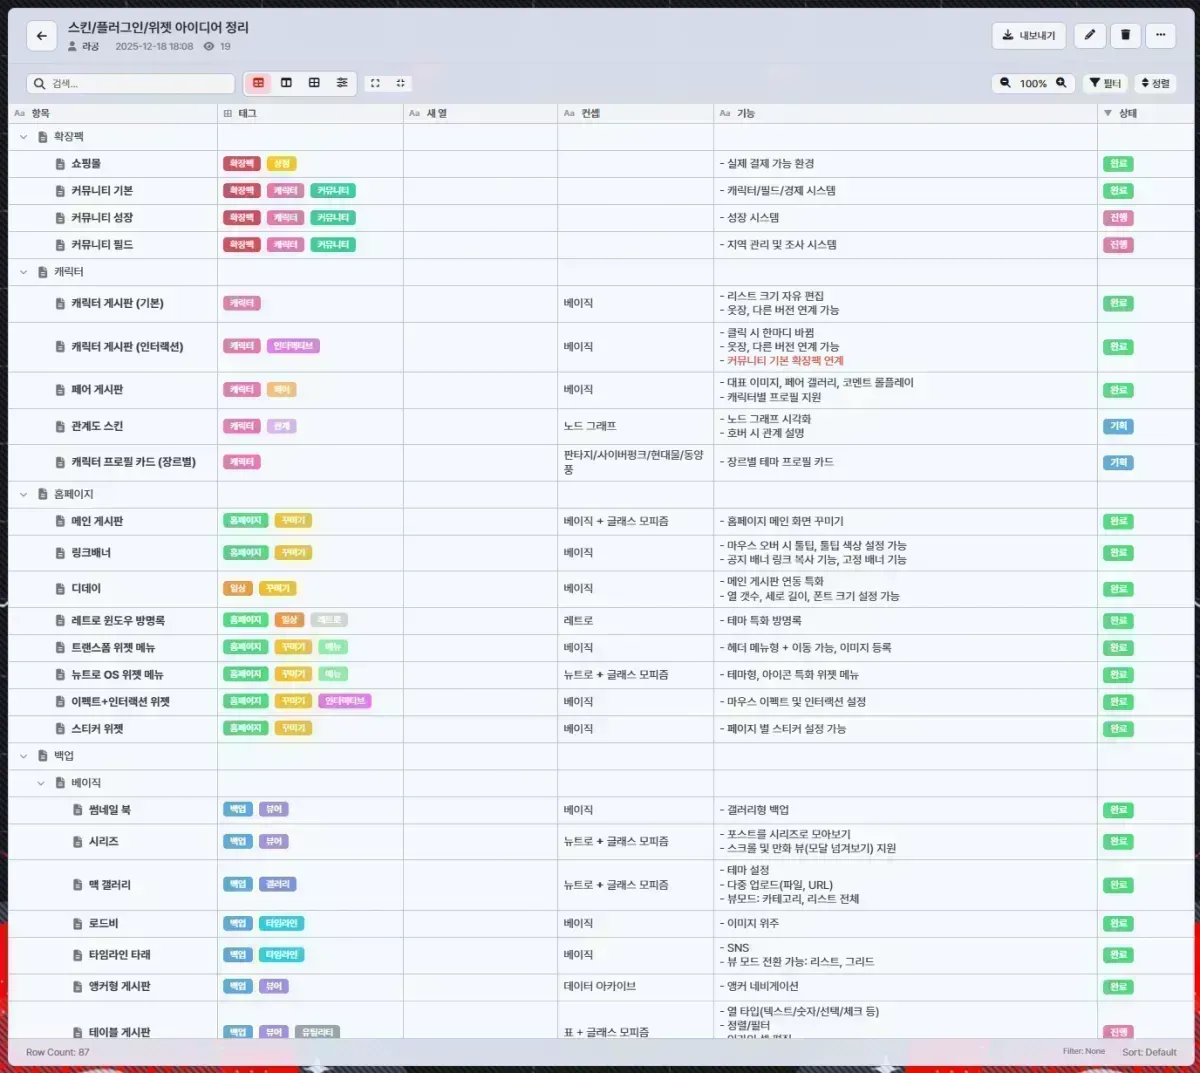The image size is (1200, 1073).
Task: Click the 태그 column header
Action: click(x=310, y=114)
